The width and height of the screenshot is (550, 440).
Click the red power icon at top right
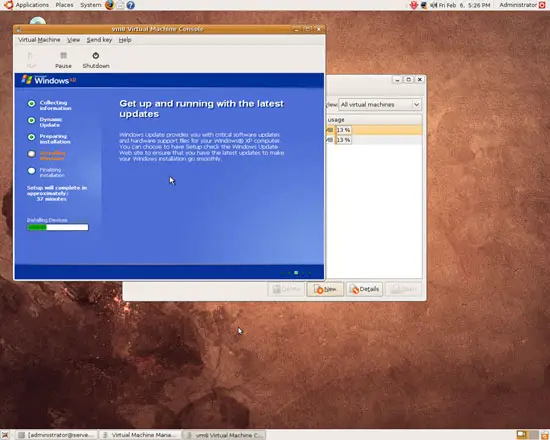542,5
